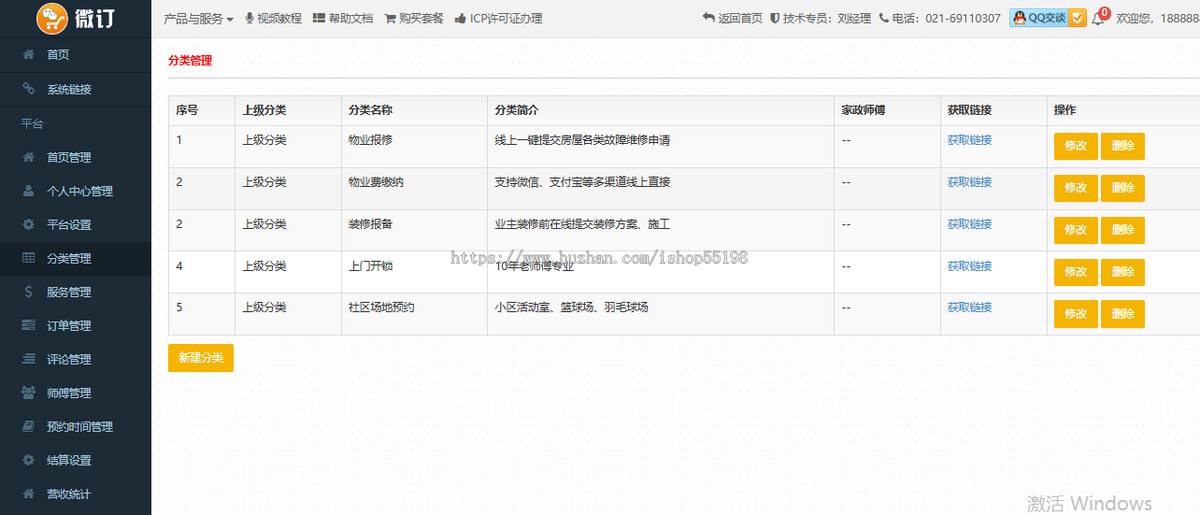Image resolution: width=1200 pixels, height=515 pixels.
Task: Click the 新建分类 button
Action: pyautogui.click(x=201, y=358)
